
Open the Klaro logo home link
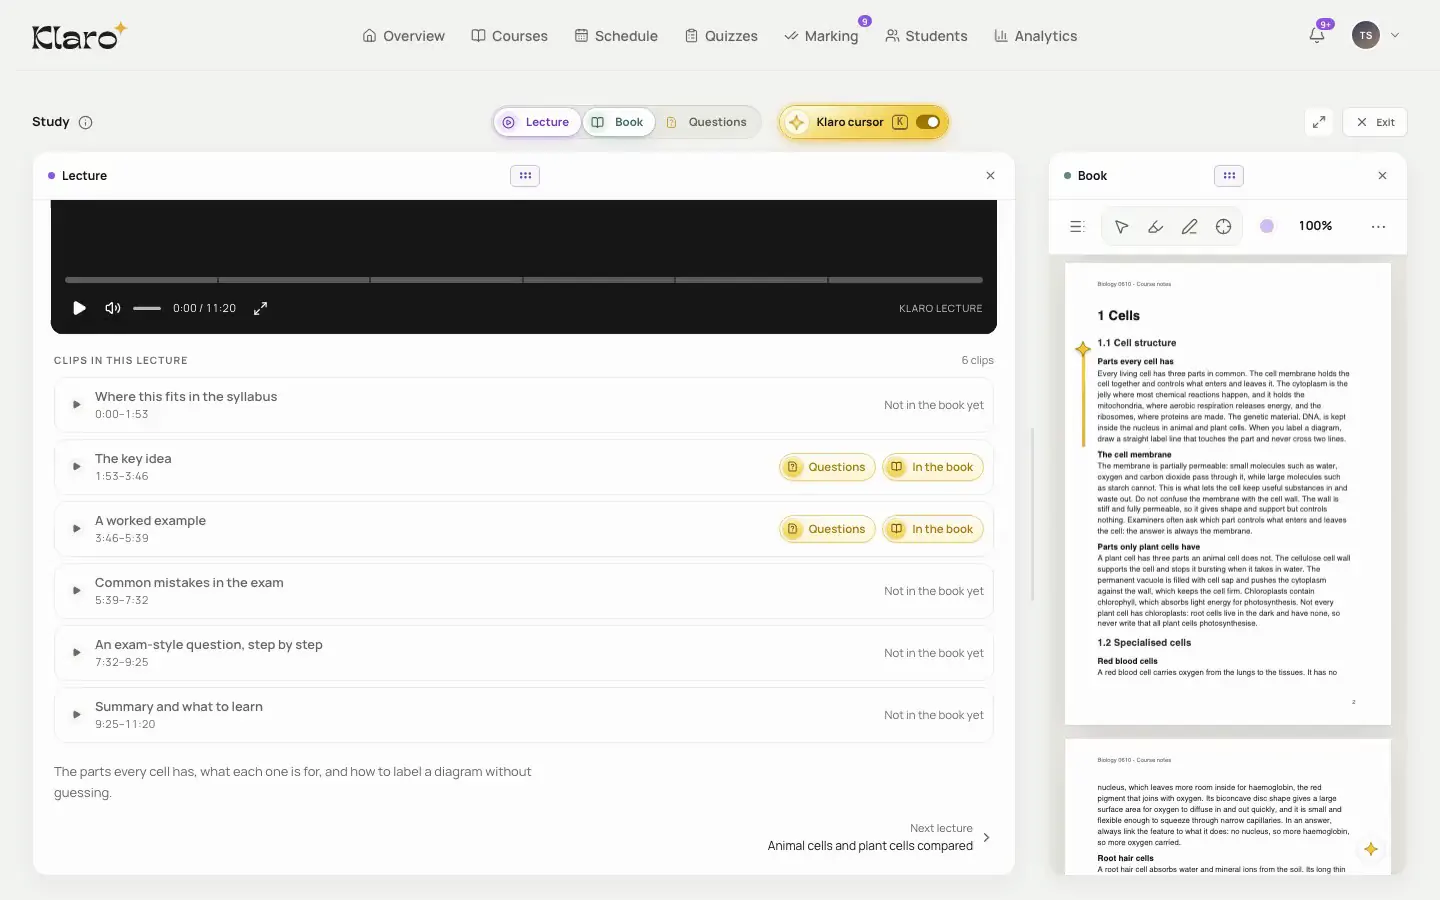[x=79, y=36]
